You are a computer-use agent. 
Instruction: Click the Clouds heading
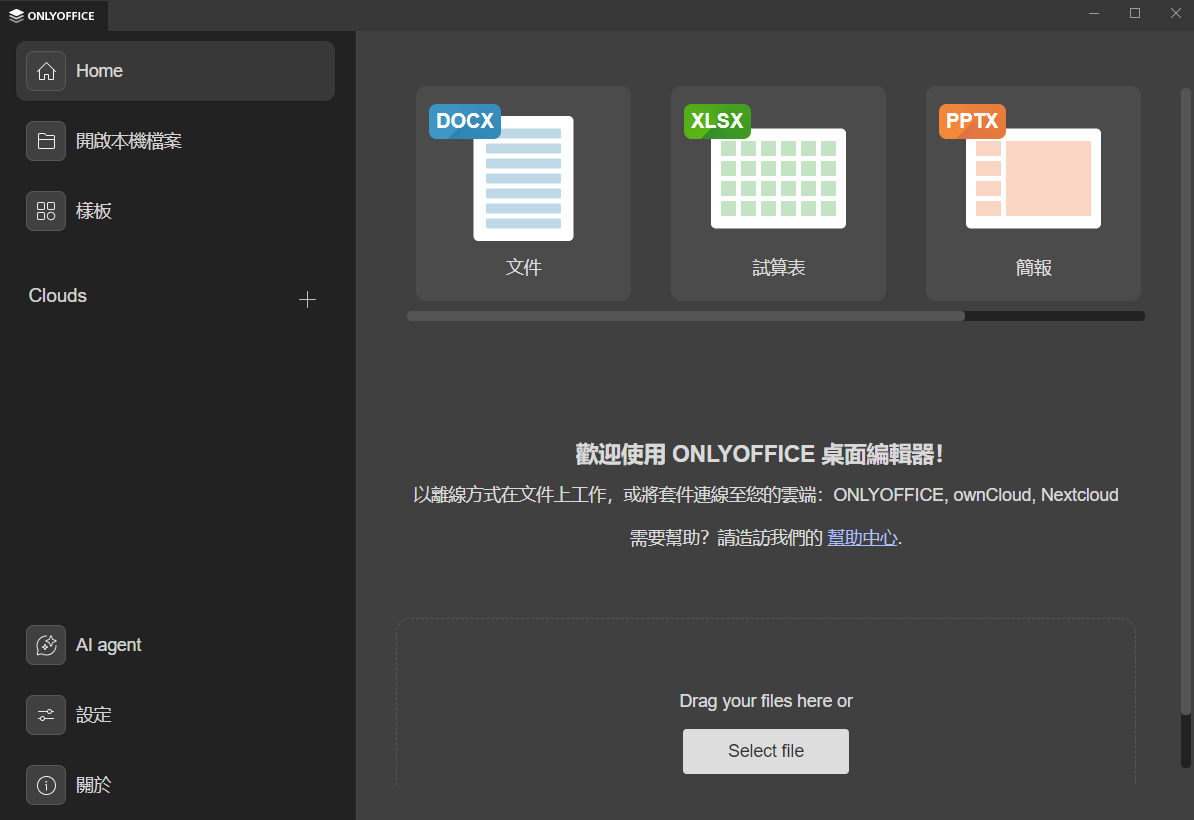coord(58,295)
